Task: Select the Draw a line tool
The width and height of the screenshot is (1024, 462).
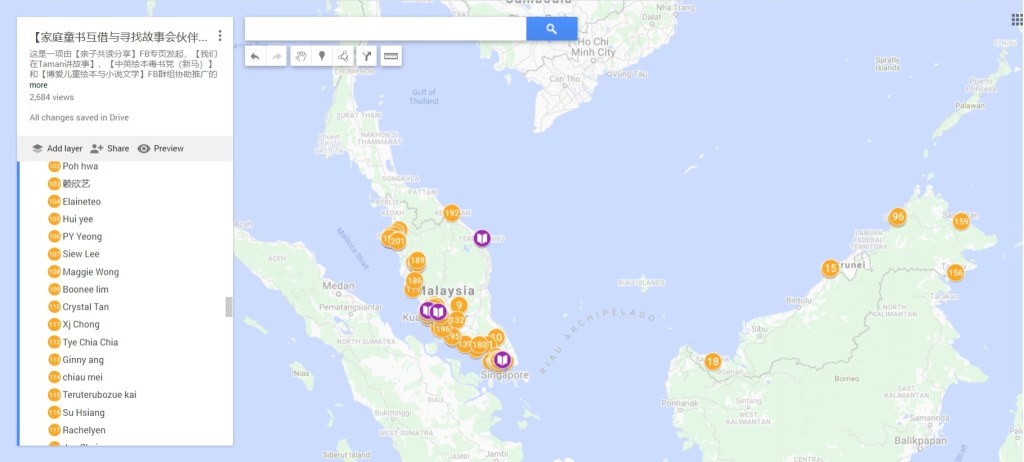Action: pyautogui.click(x=343, y=56)
